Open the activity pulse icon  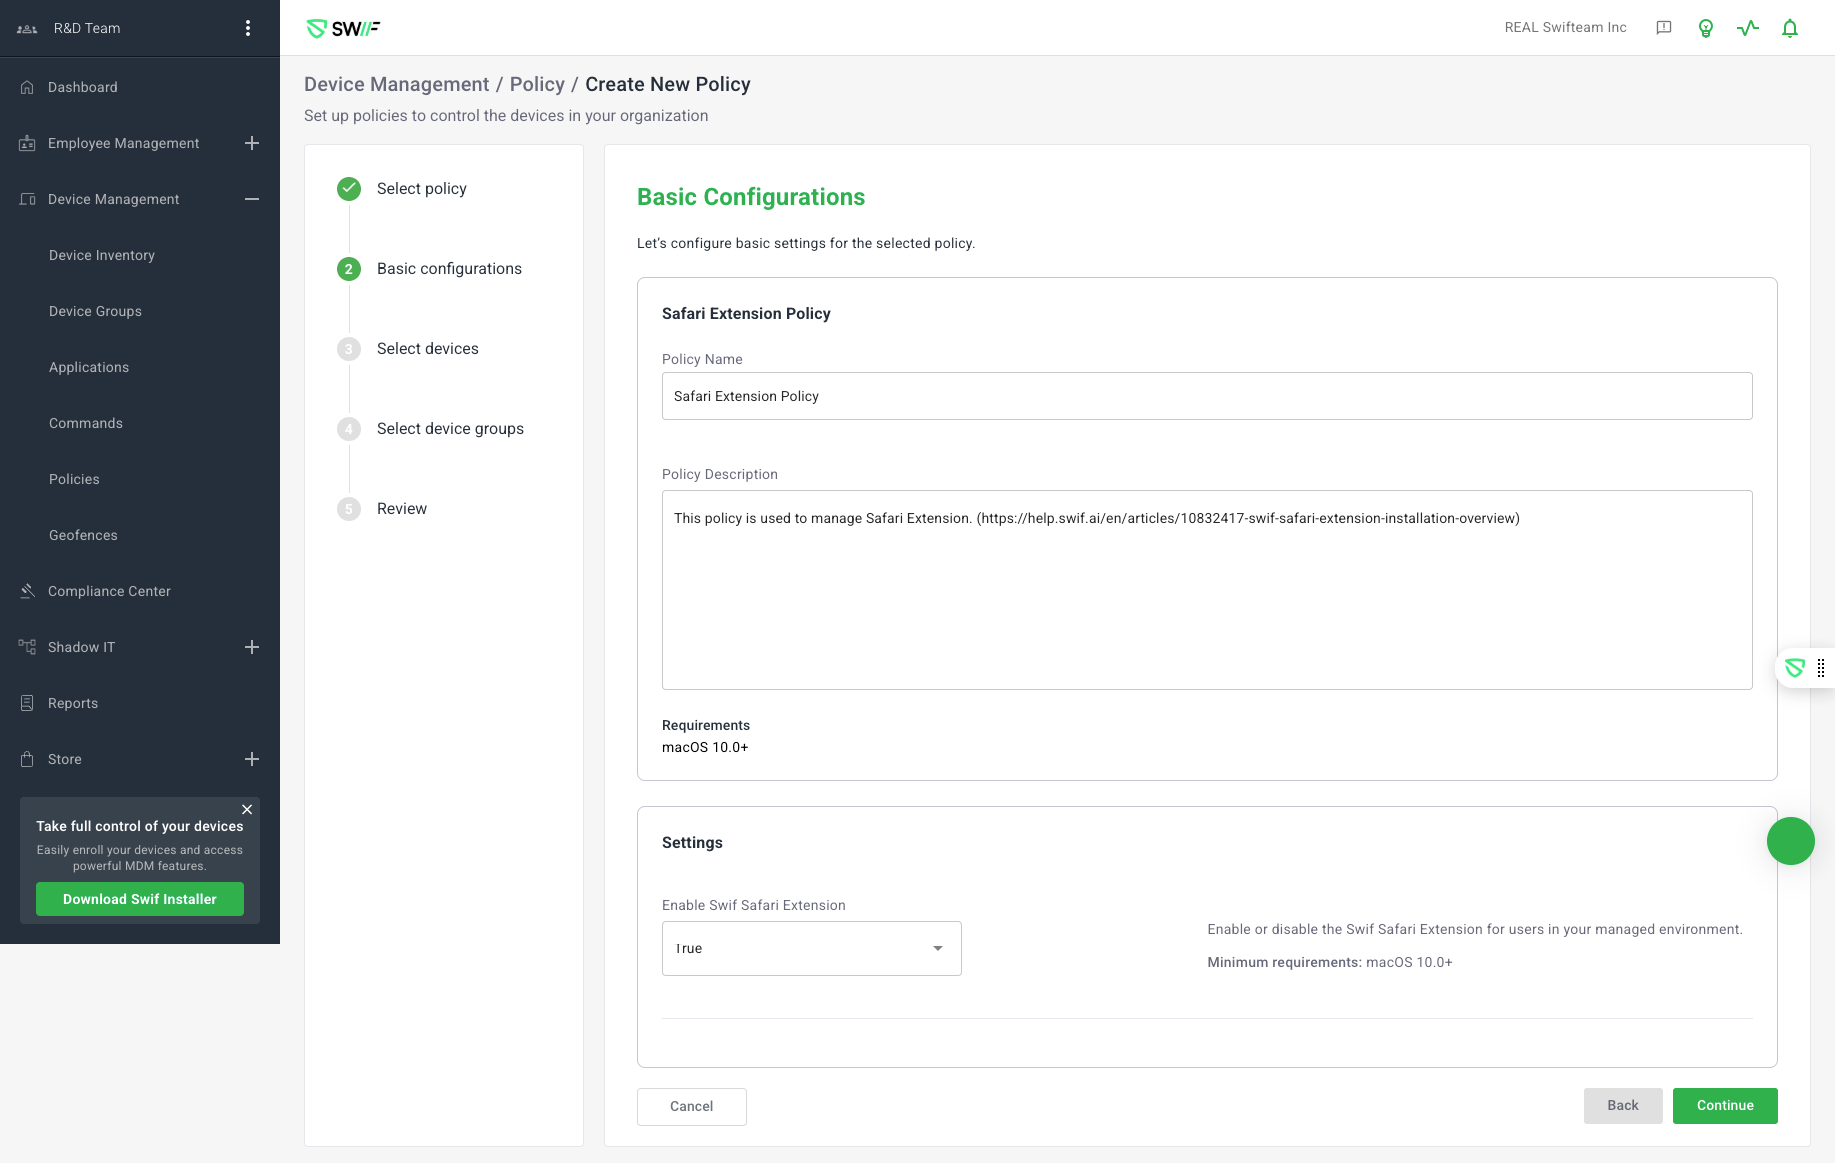(1748, 28)
